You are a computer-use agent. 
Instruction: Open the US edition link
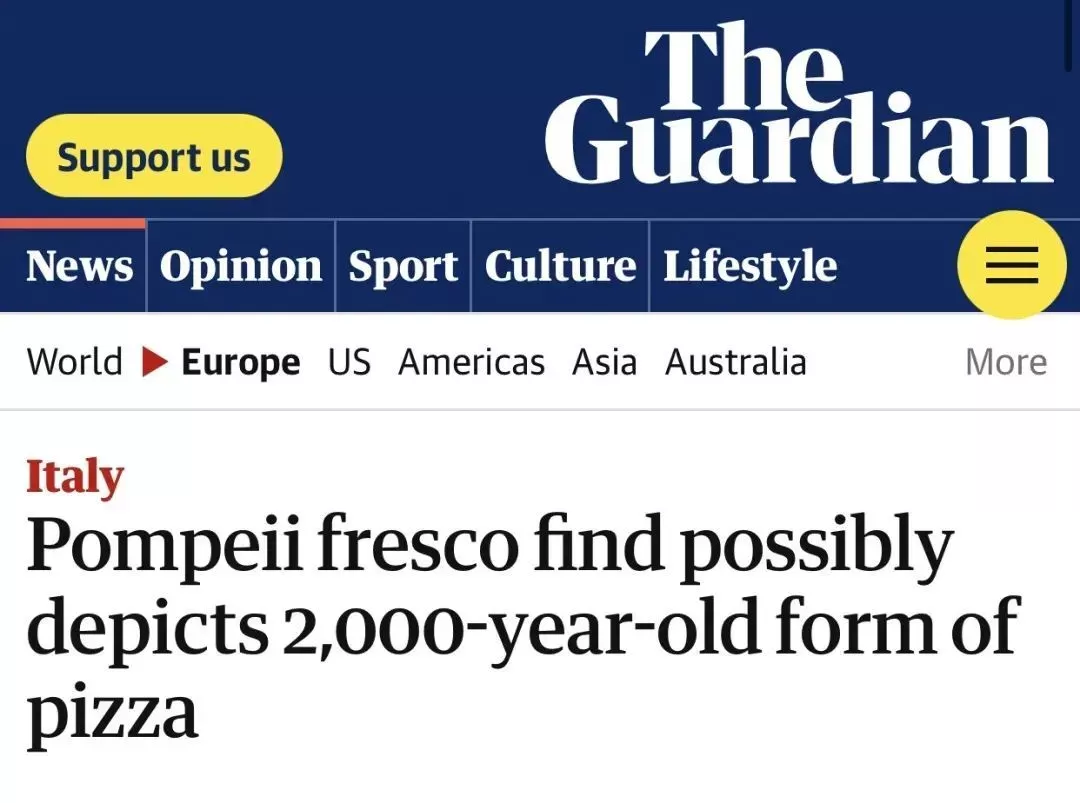tap(349, 362)
